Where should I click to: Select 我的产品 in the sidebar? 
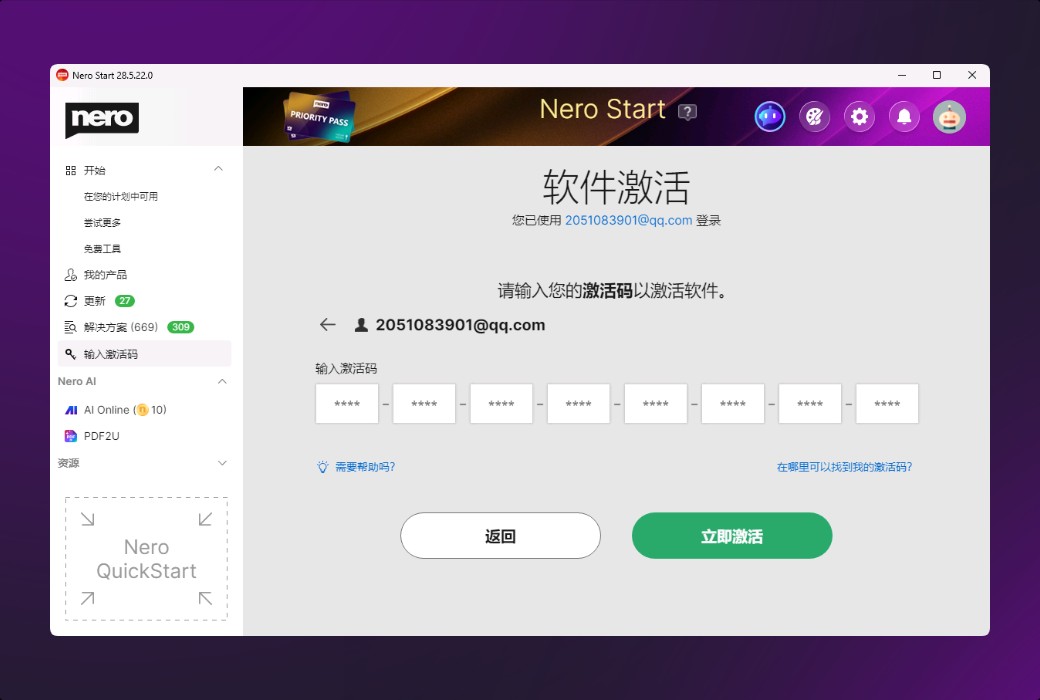click(104, 274)
